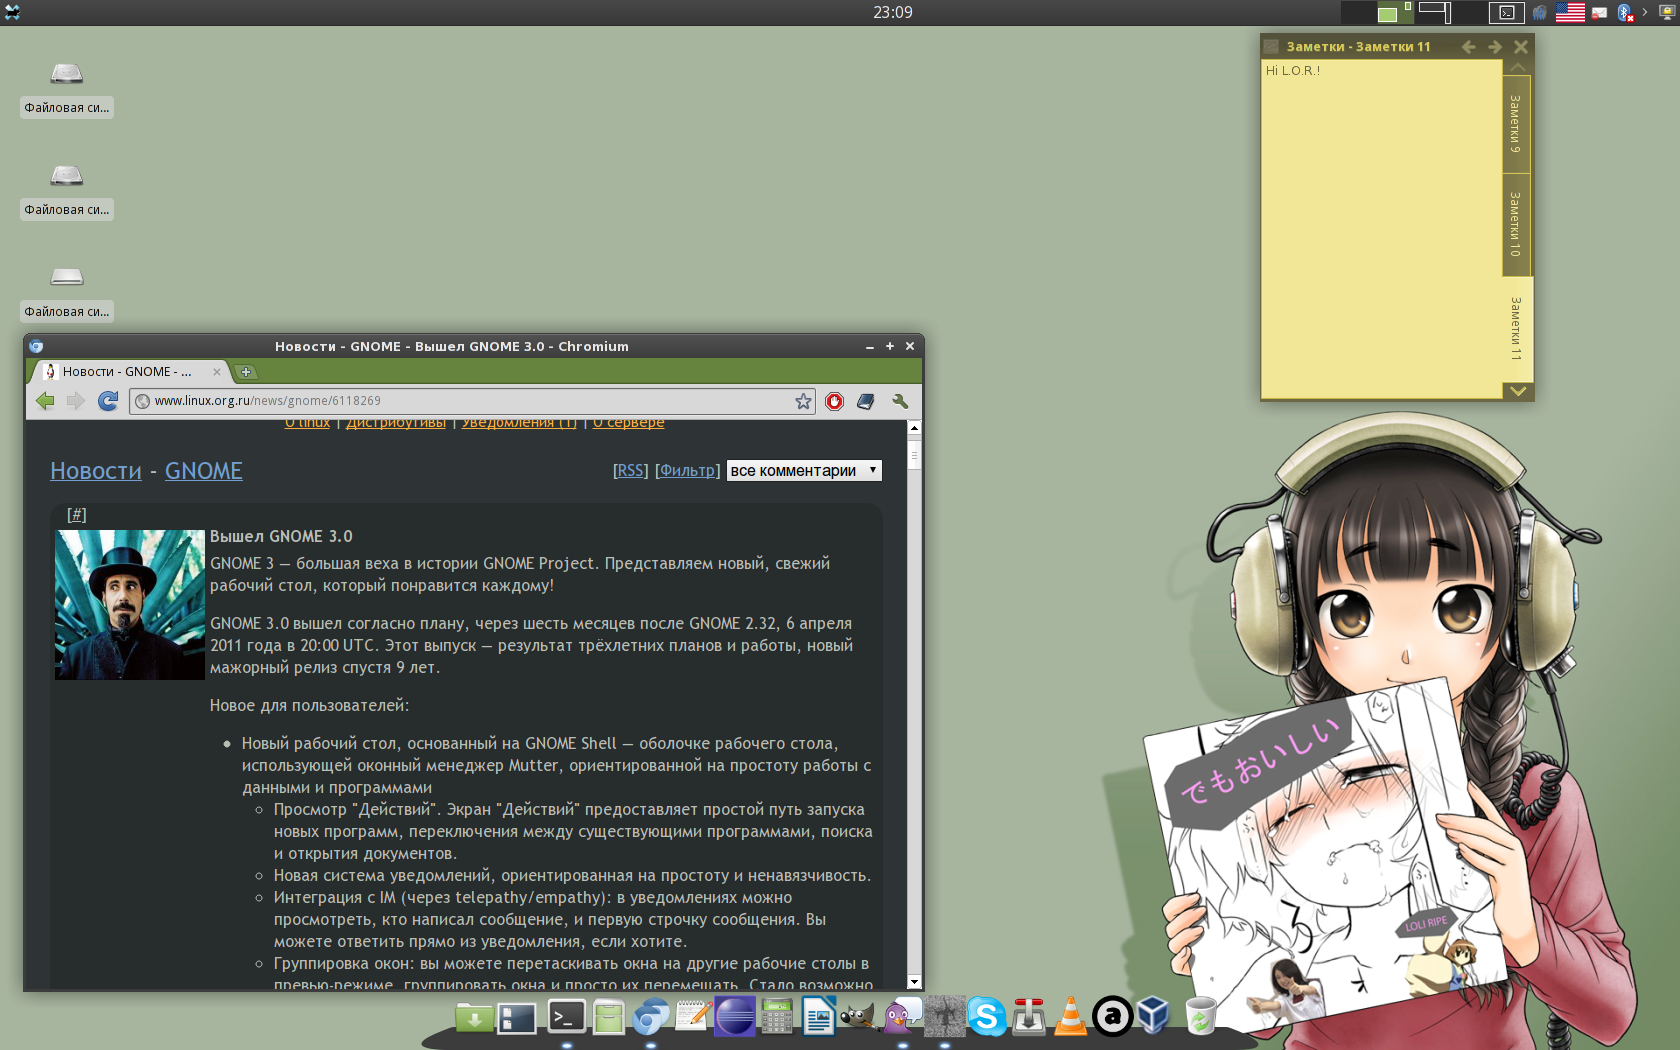Close the 'Новости - GNOME' tab
The height and width of the screenshot is (1050, 1680).
(x=216, y=372)
